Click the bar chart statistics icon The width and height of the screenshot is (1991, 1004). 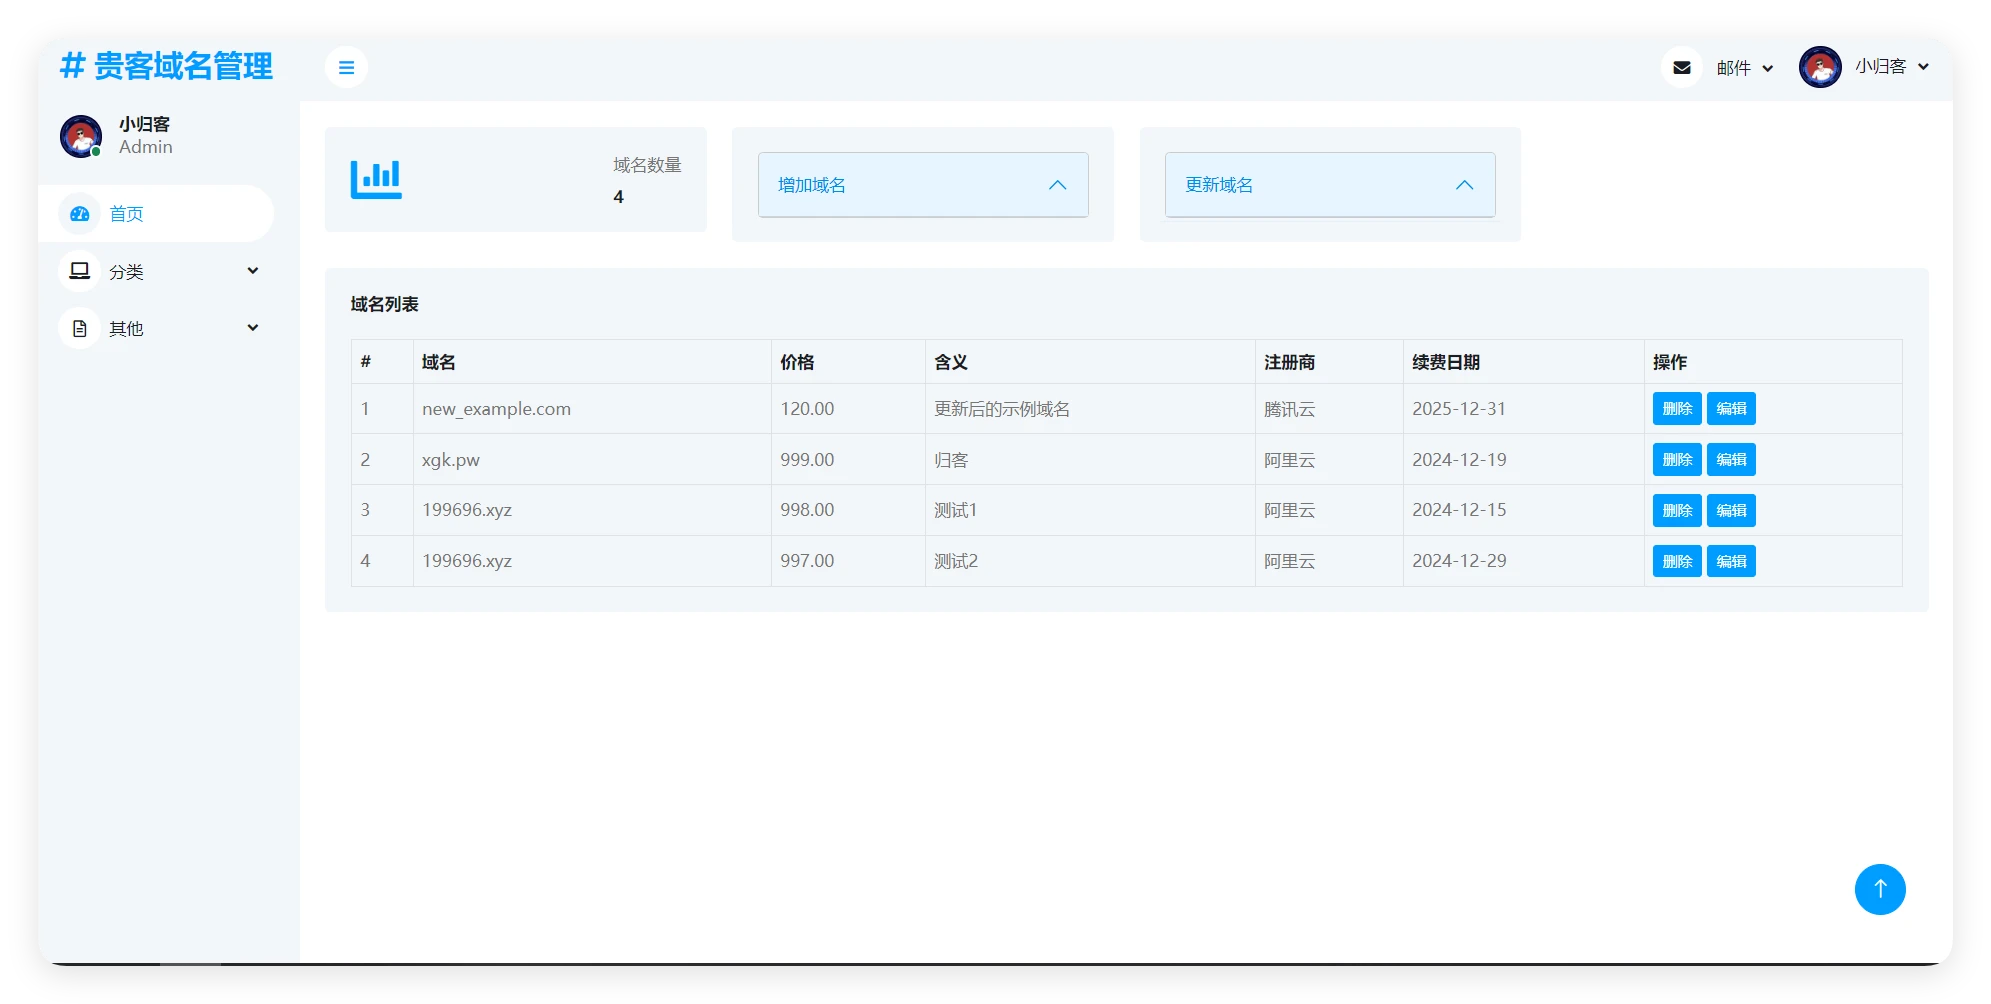376,180
